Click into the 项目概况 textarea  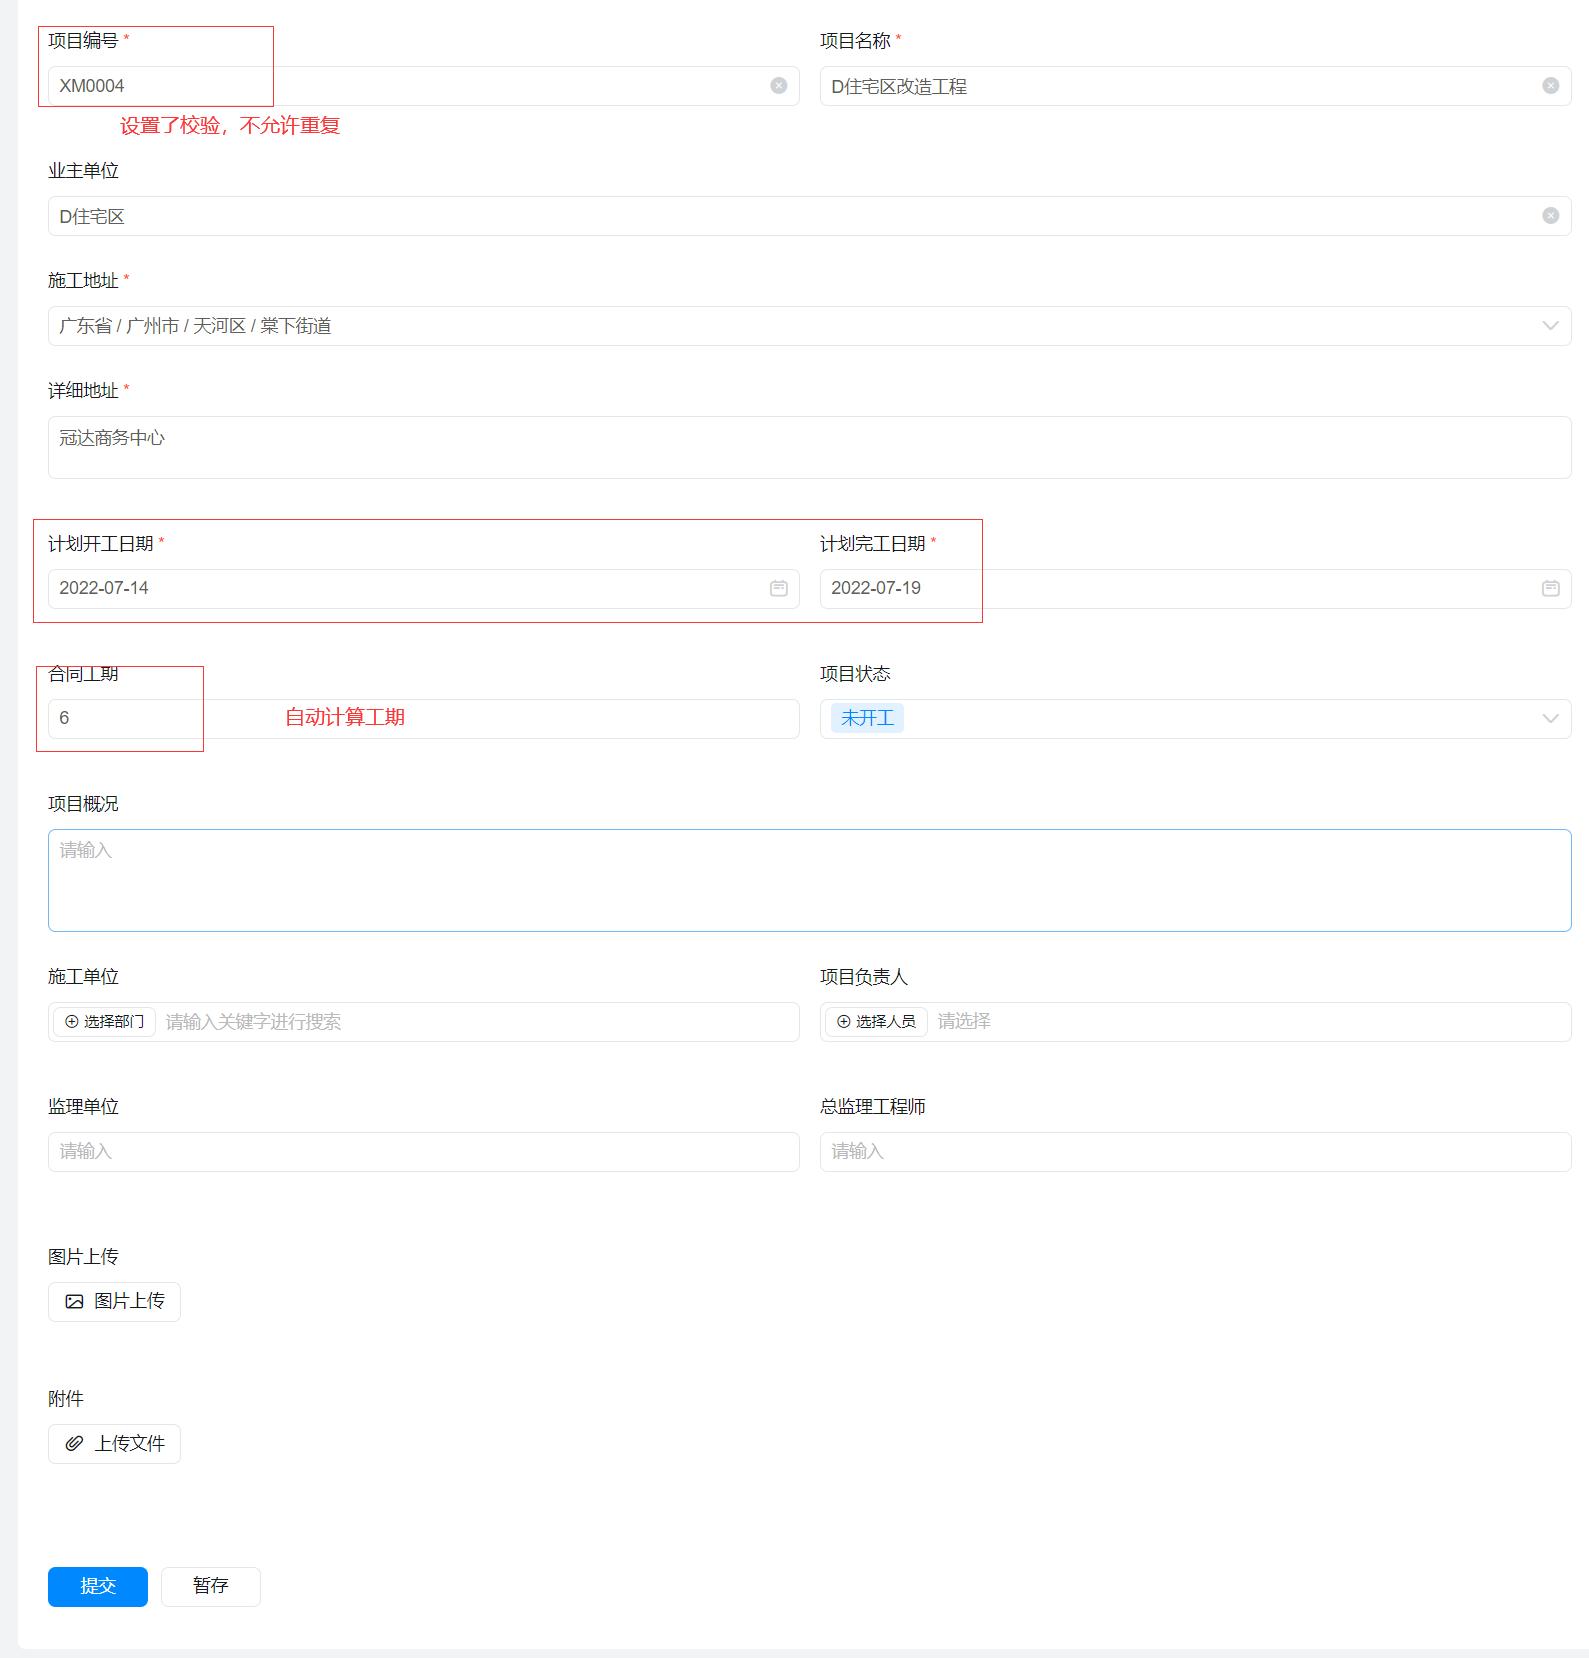(810, 880)
